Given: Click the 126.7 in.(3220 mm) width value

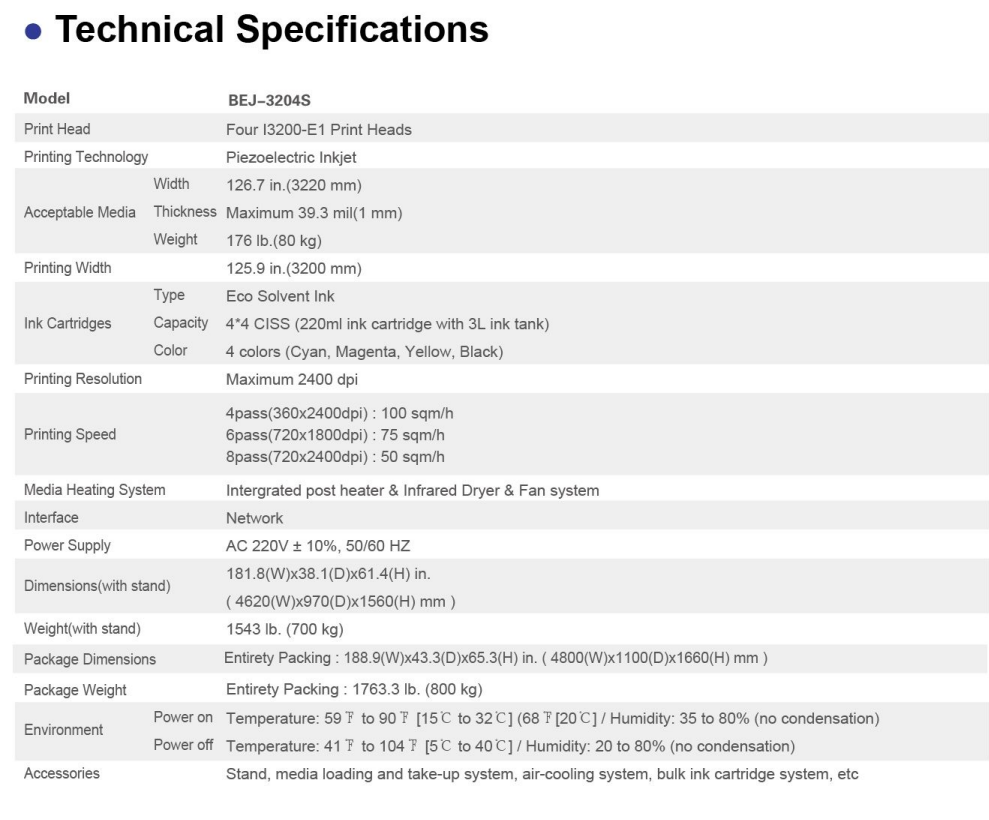Looking at the screenshot, I should 294,185.
